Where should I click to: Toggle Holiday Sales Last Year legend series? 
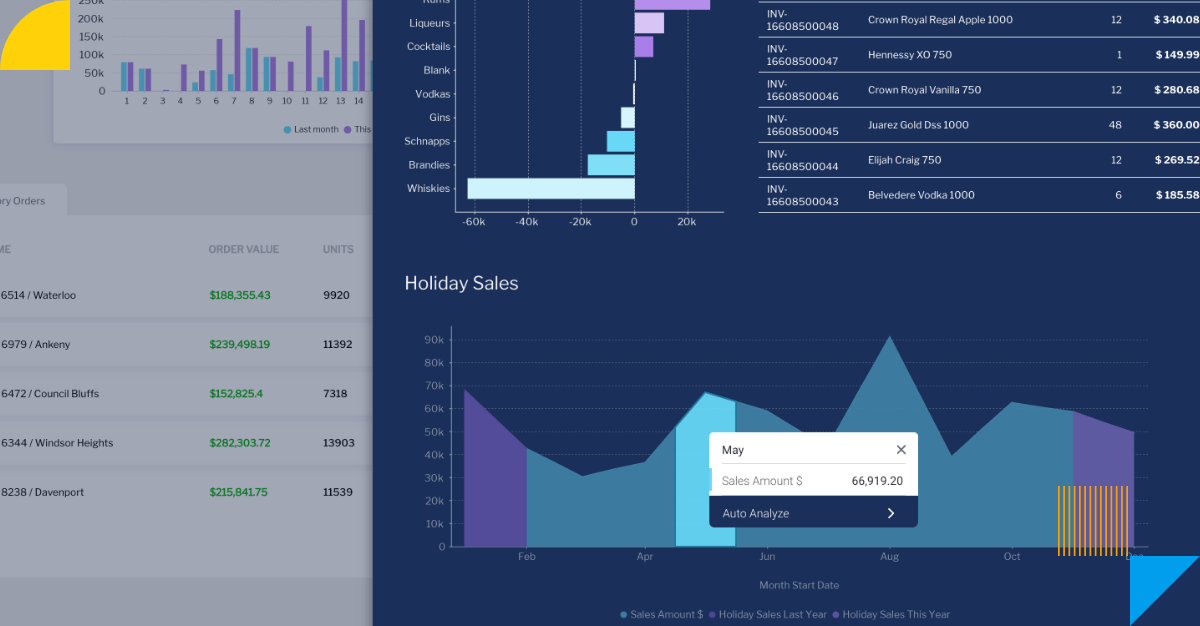pyautogui.click(x=770, y=614)
